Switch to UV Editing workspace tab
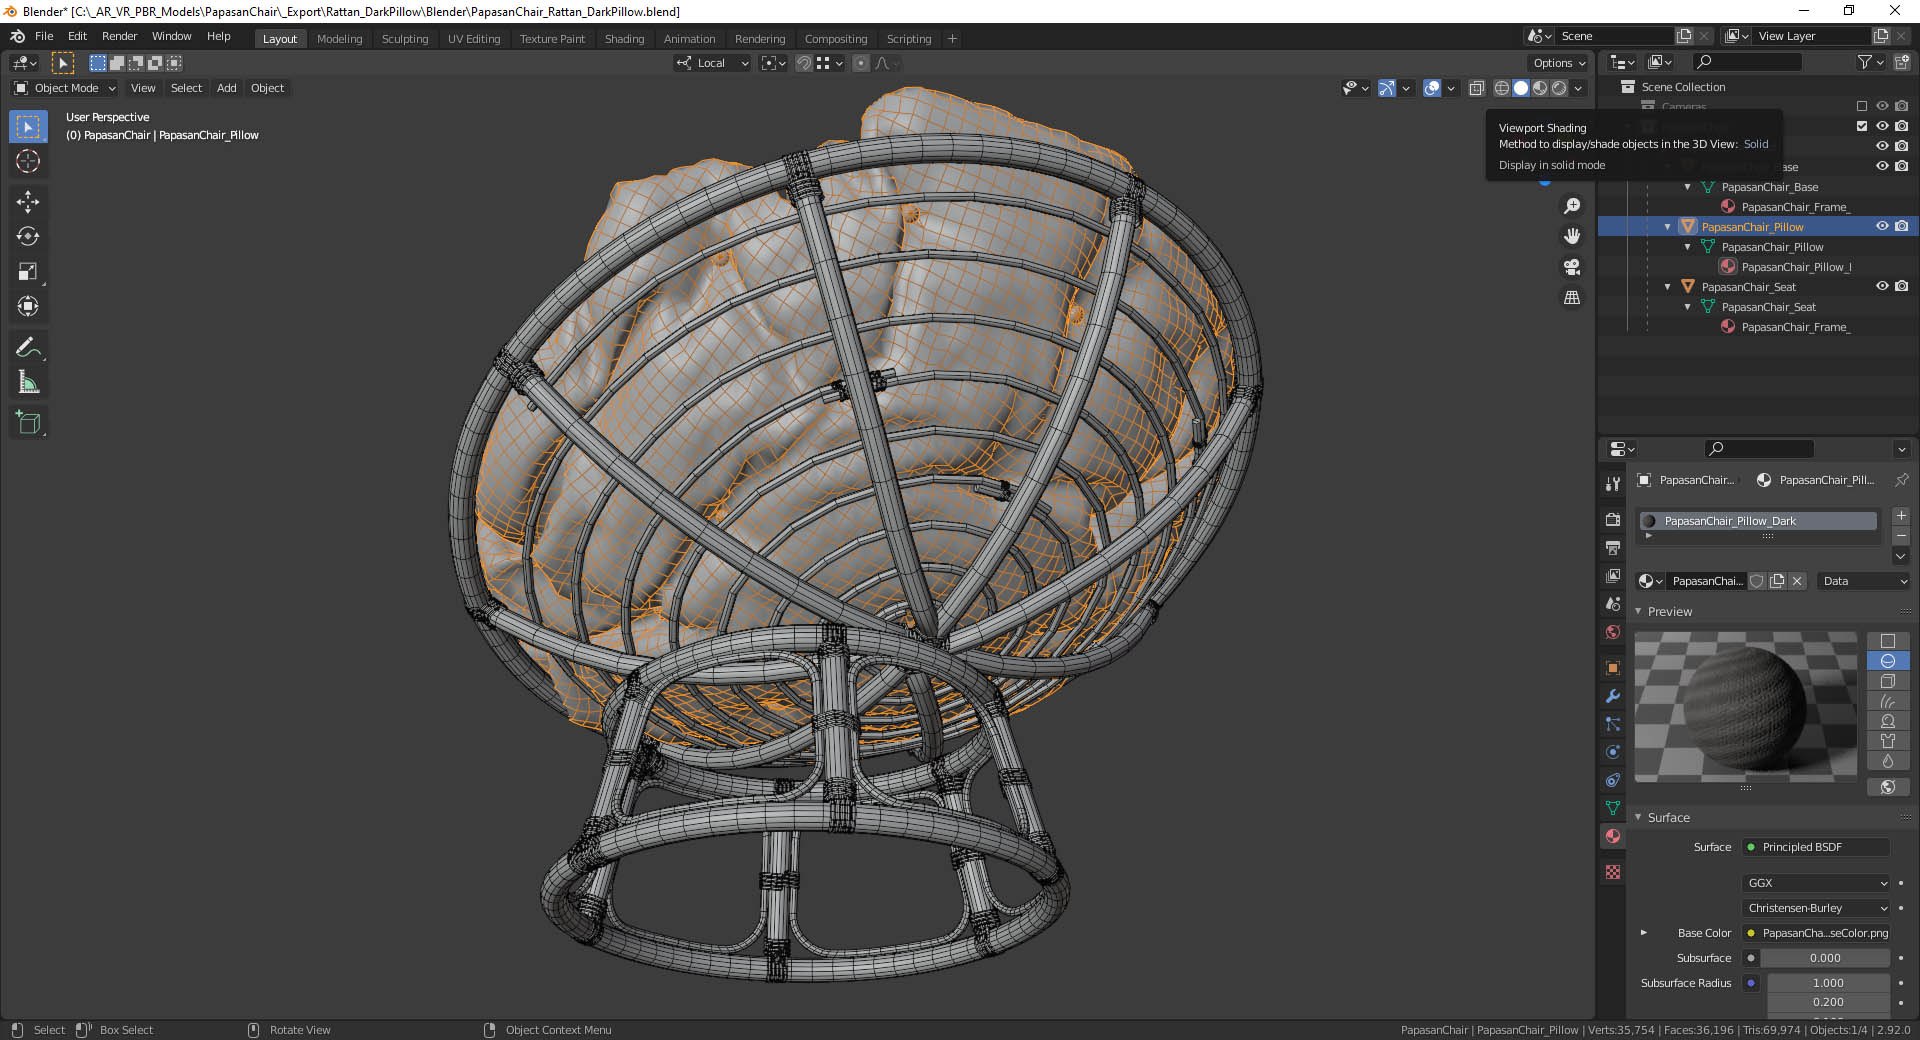This screenshot has width=1920, height=1040. pos(473,39)
